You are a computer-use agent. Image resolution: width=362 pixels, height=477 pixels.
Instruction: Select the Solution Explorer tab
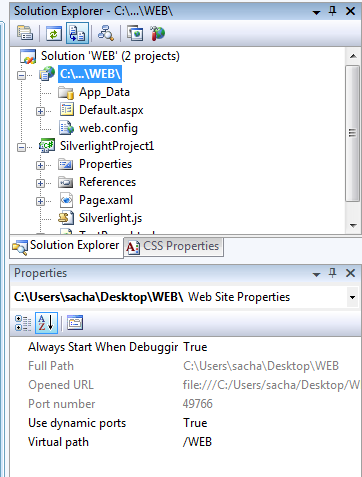pos(66,246)
